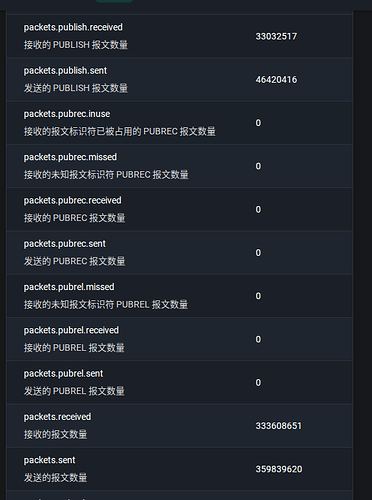
Task: Select the packets.publish.received metric name
Action: click(73, 27)
